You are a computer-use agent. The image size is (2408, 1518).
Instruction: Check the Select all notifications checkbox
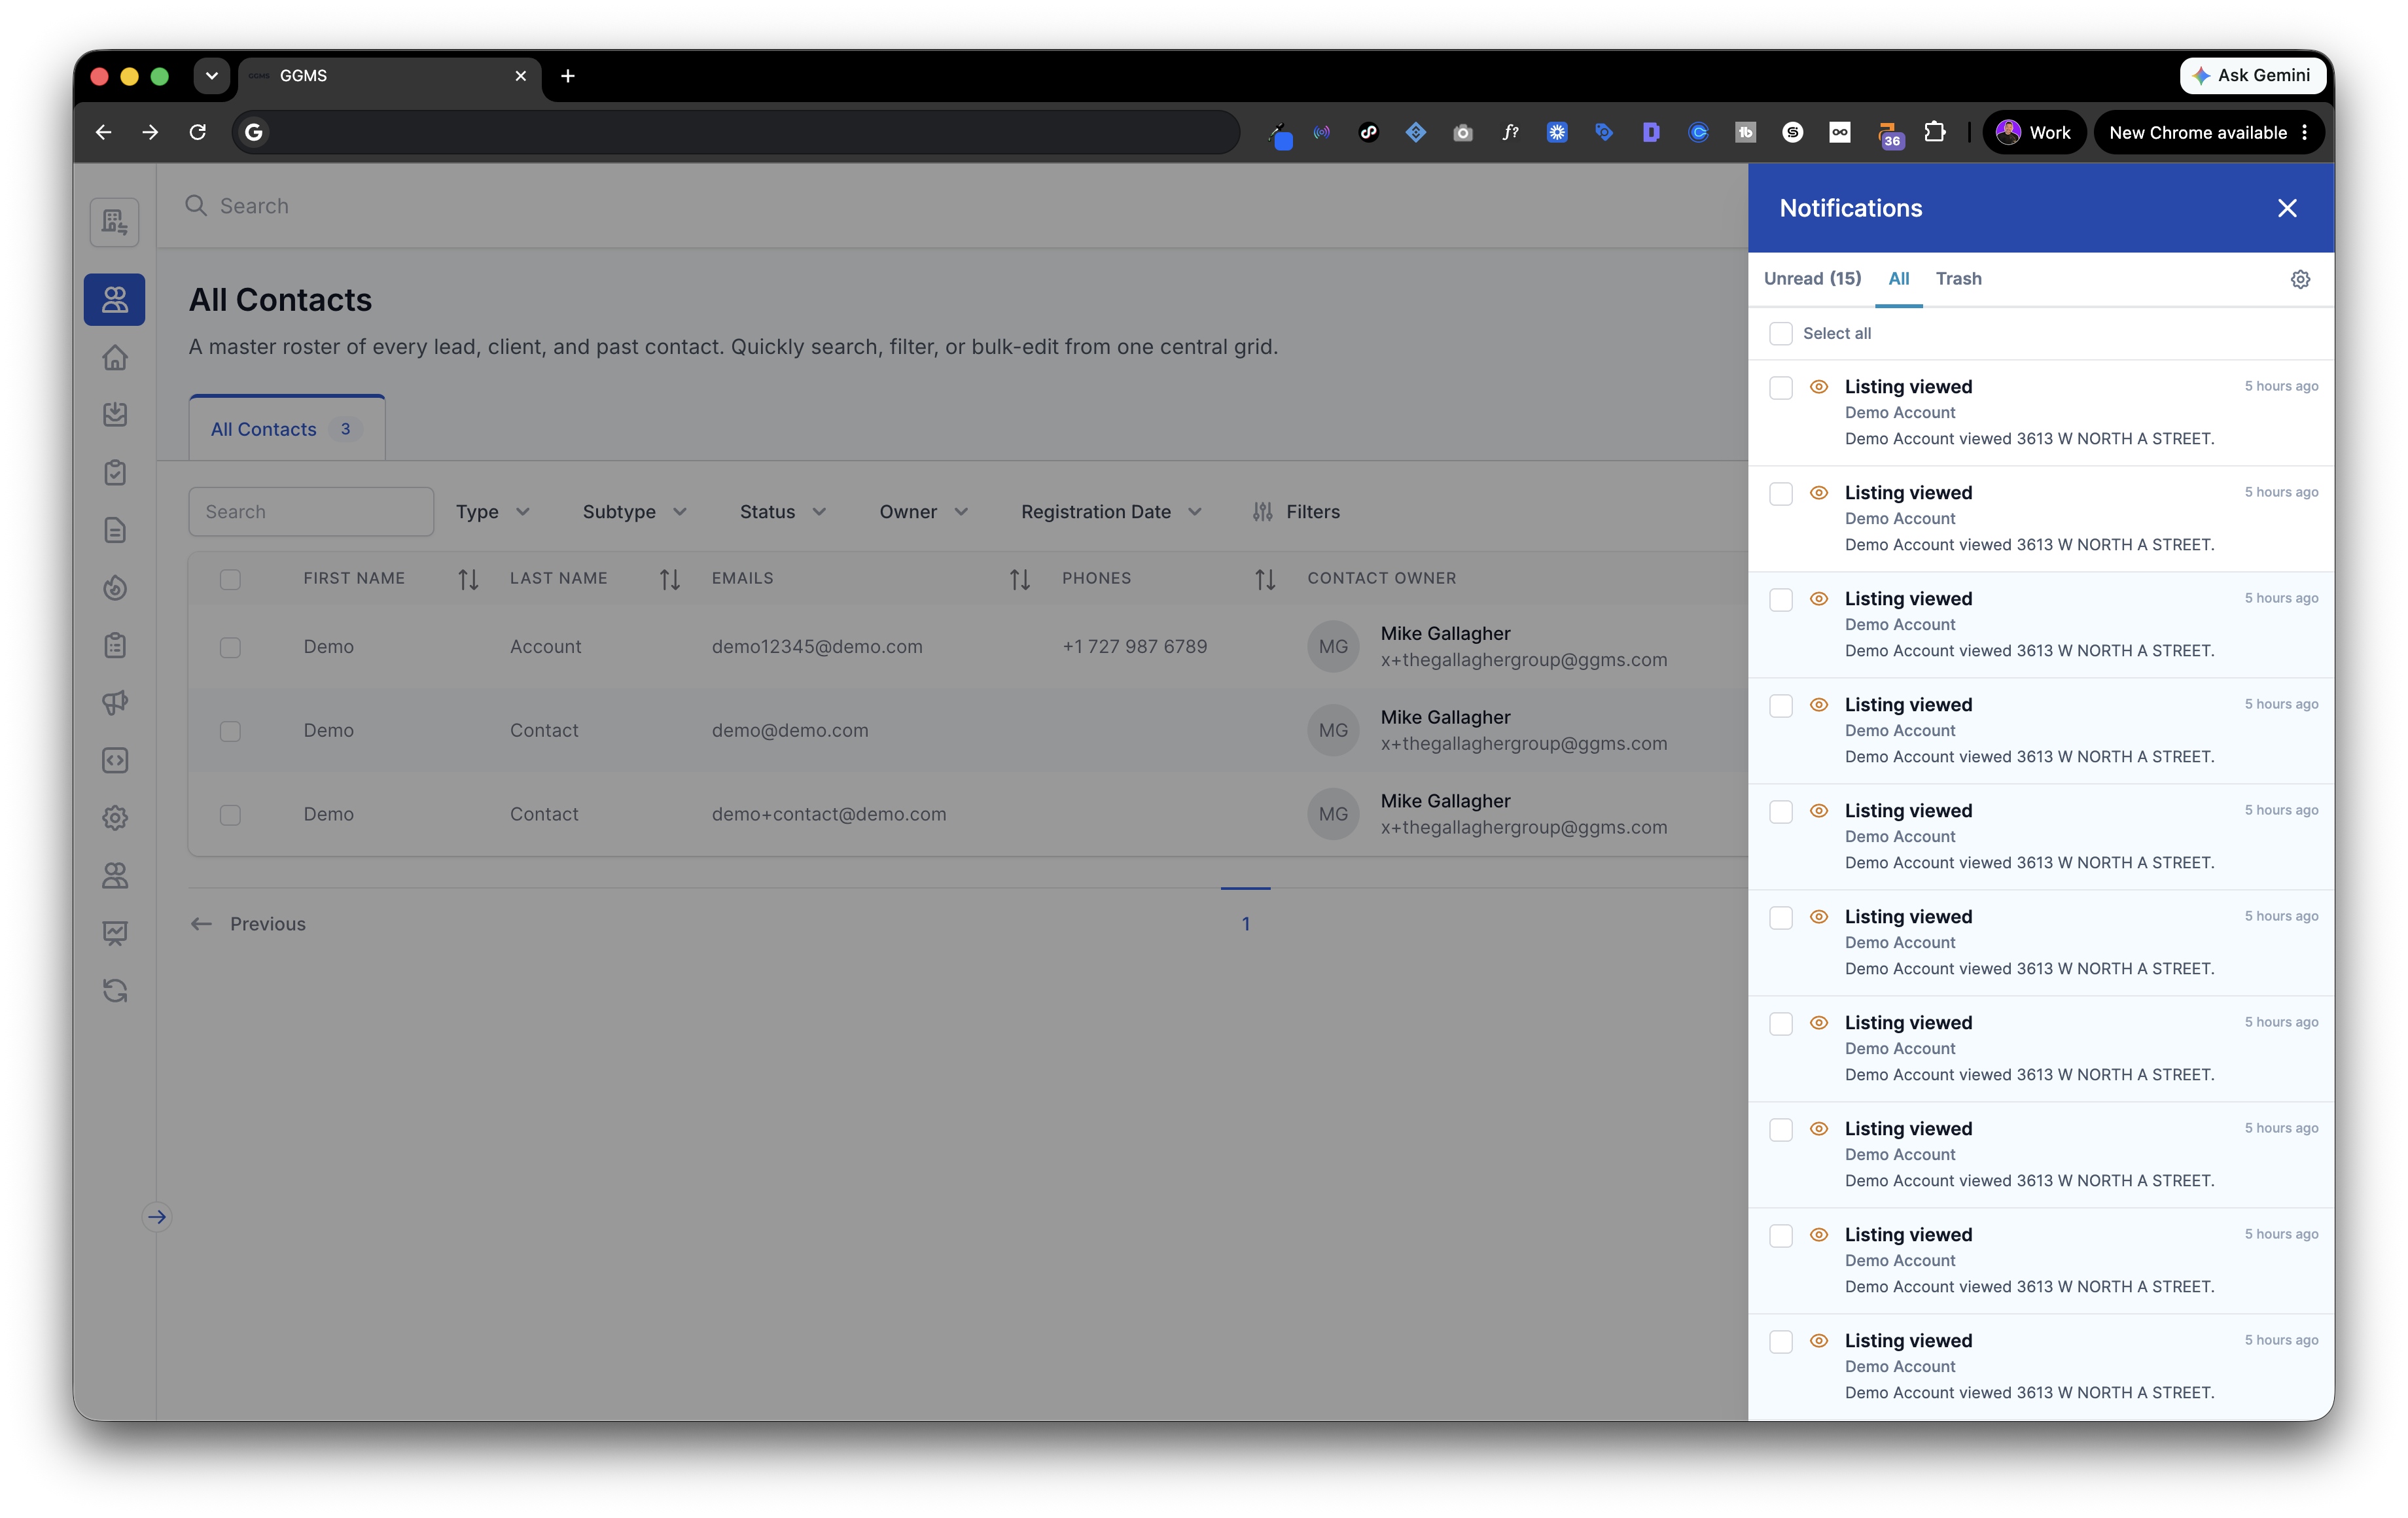[x=1781, y=333]
